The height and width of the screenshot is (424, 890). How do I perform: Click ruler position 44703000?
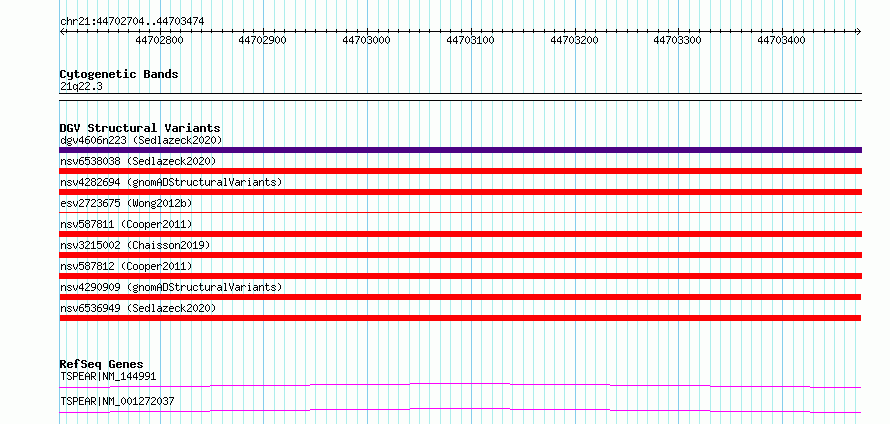[367, 41]
